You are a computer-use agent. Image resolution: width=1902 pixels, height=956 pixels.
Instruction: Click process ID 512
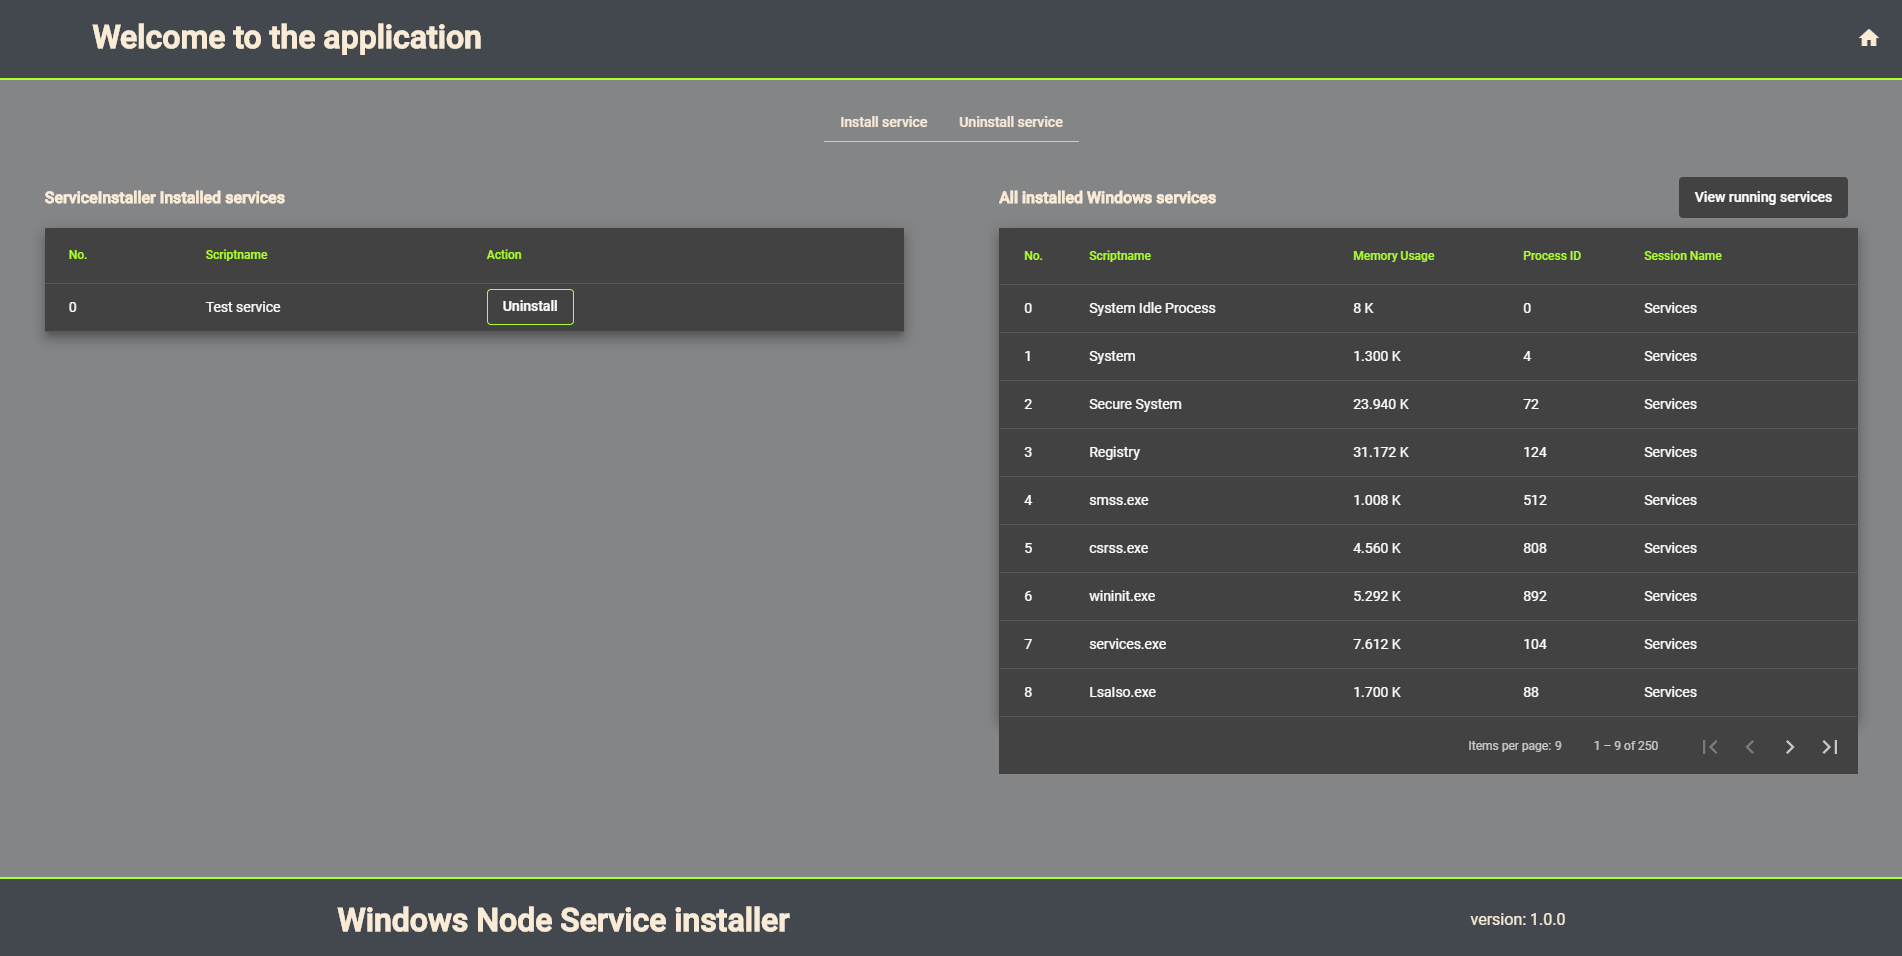[x=1534, y=500]
